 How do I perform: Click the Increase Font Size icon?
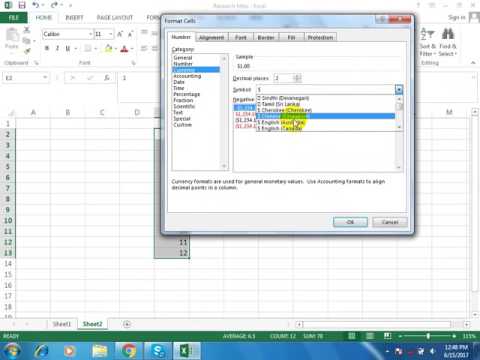(120, 34)
